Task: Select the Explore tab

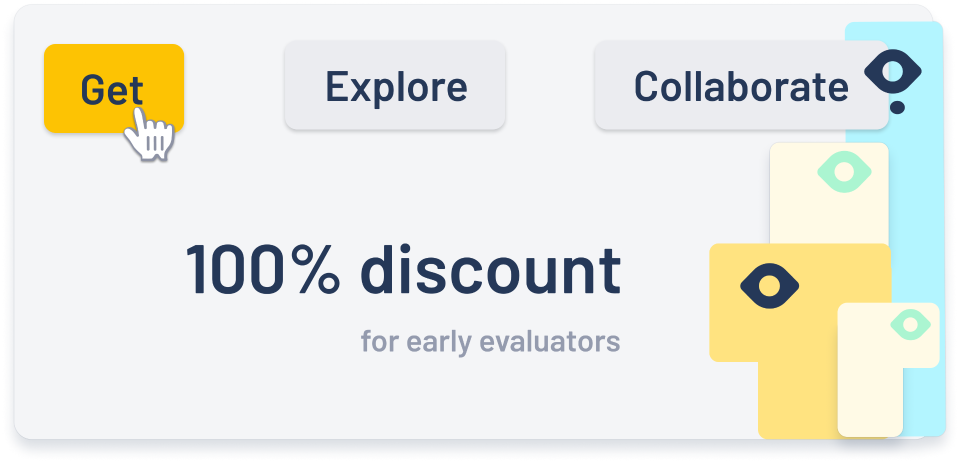Action: coord(395,87)
